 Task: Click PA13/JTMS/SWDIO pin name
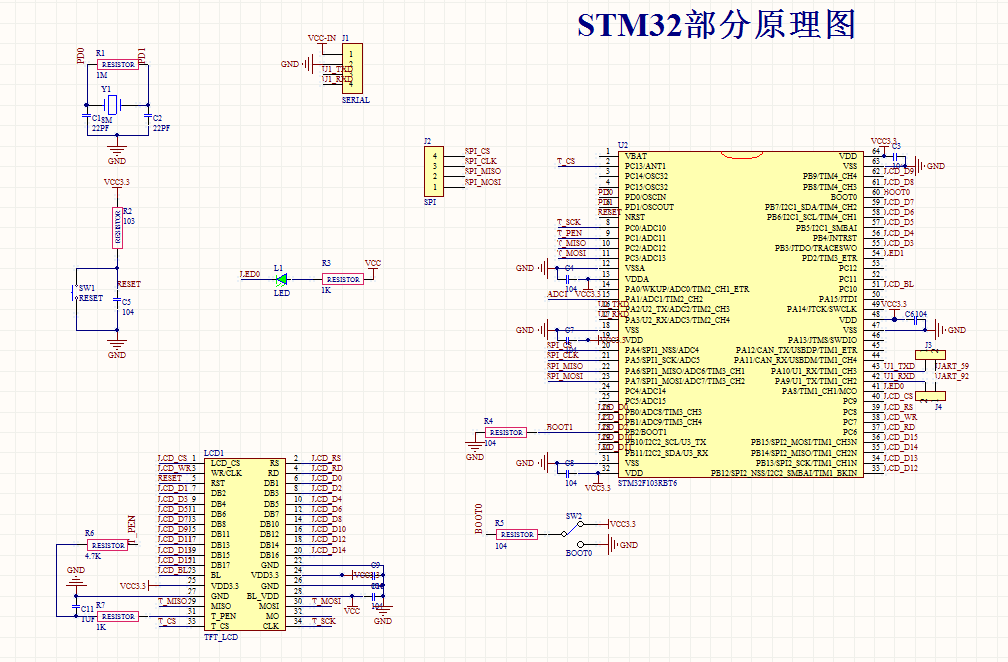pyautogui.click(x=822, y=340)
